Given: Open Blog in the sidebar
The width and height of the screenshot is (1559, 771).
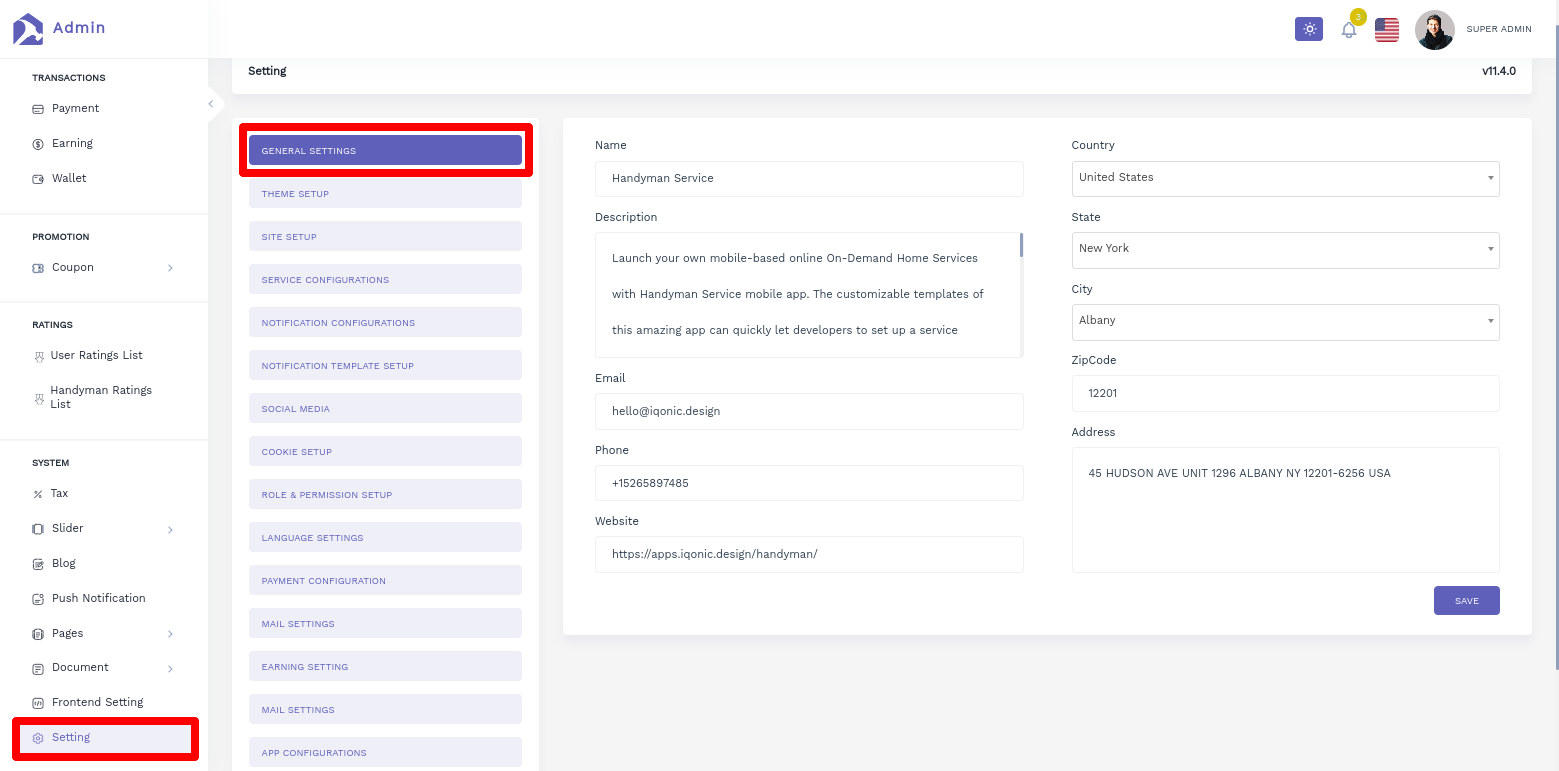Looking at the screenshot, I should click(64, 564).
